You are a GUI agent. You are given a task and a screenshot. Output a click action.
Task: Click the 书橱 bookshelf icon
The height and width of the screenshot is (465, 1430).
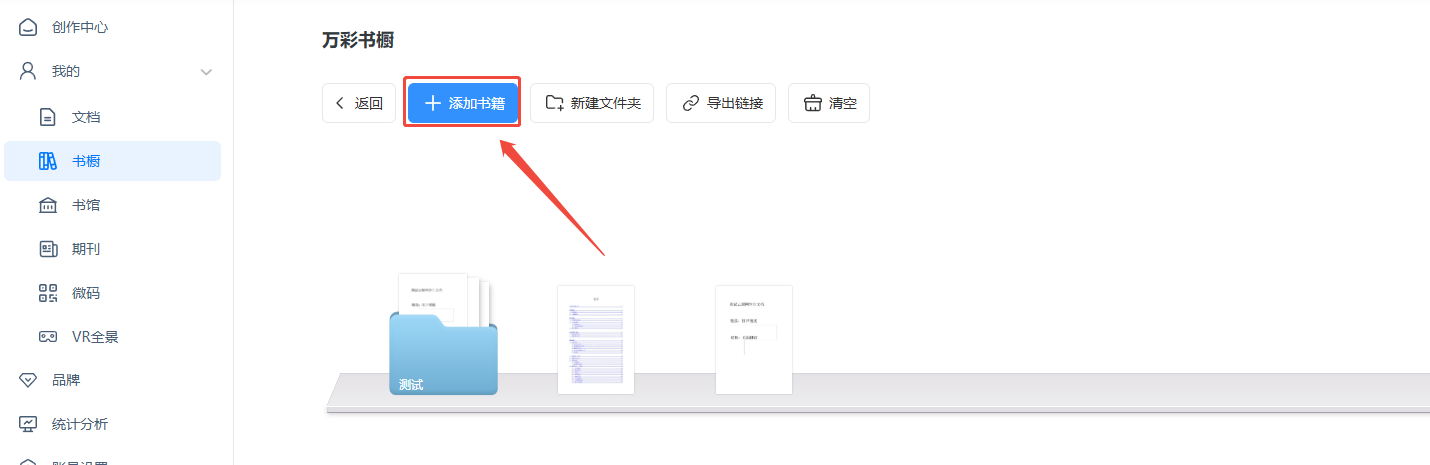[47, 161]
